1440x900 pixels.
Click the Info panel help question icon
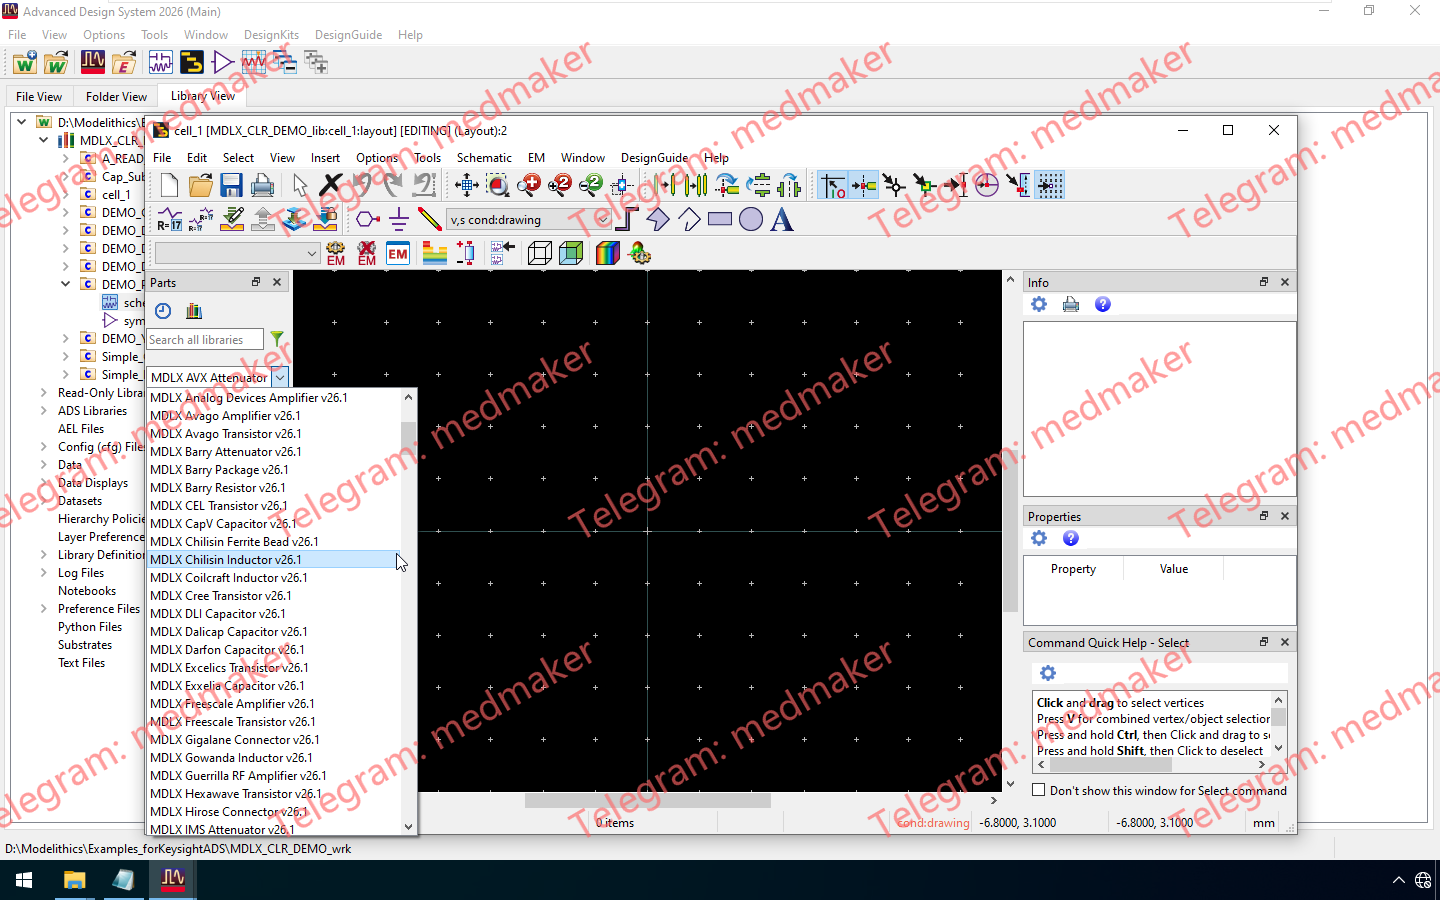coord(1103,304)
